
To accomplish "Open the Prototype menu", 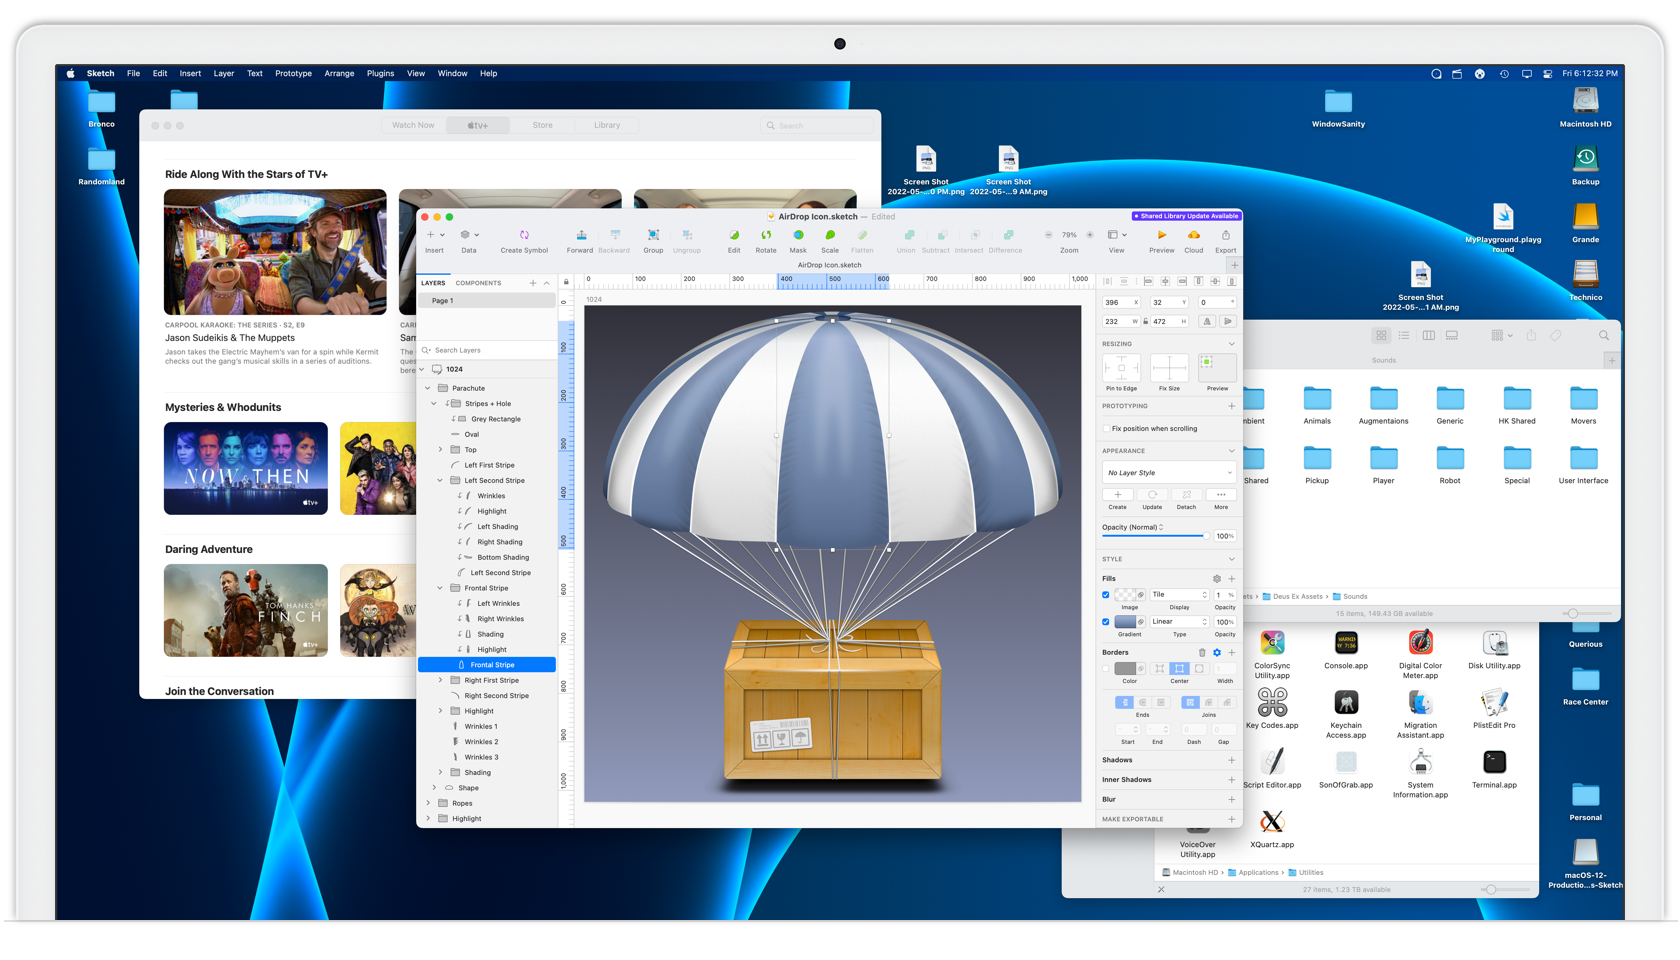I will coord(293,73).
